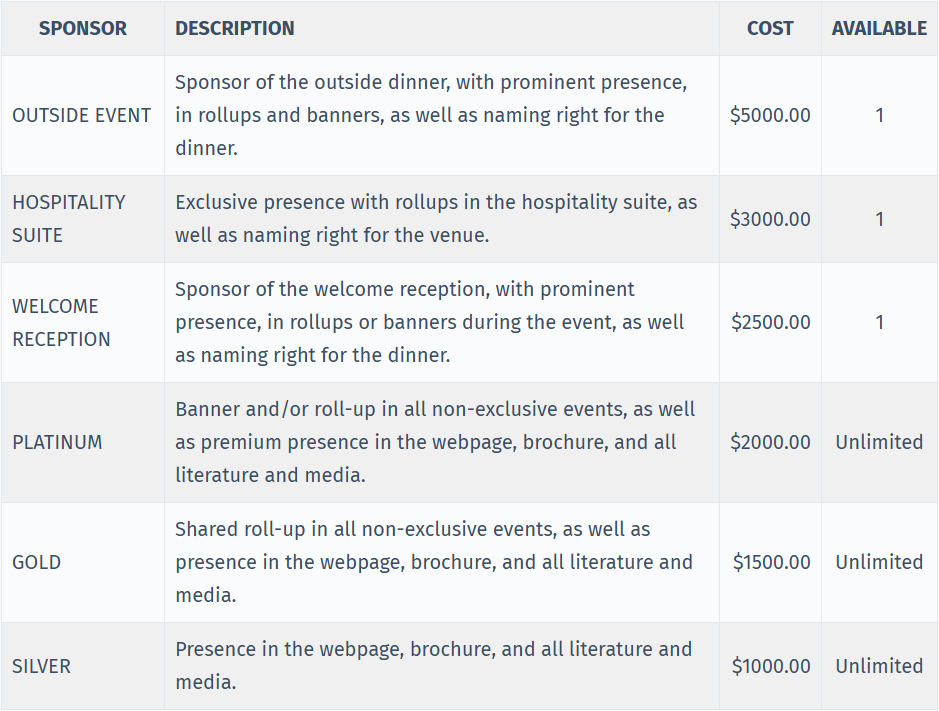
Task: Click the $1500.00 cost cell
Action: (771, 562)
